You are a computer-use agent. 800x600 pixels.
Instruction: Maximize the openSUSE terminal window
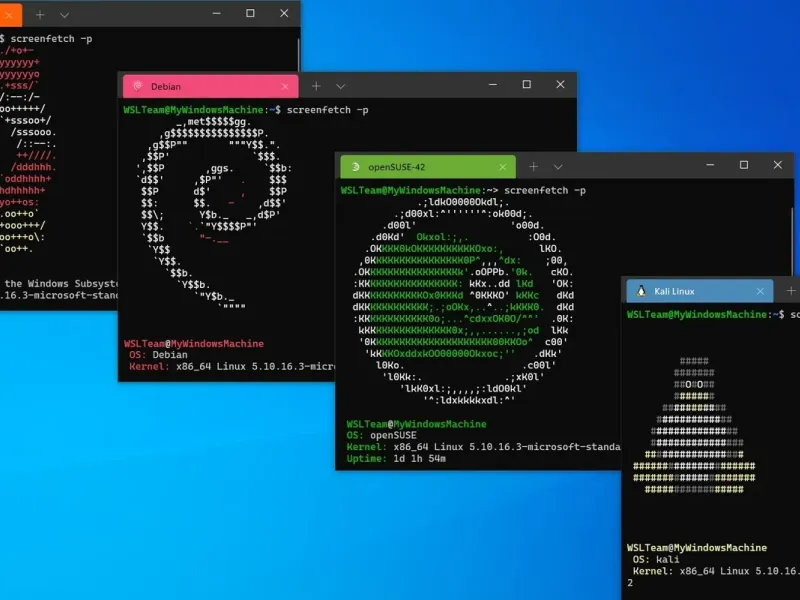pos(744,165)
